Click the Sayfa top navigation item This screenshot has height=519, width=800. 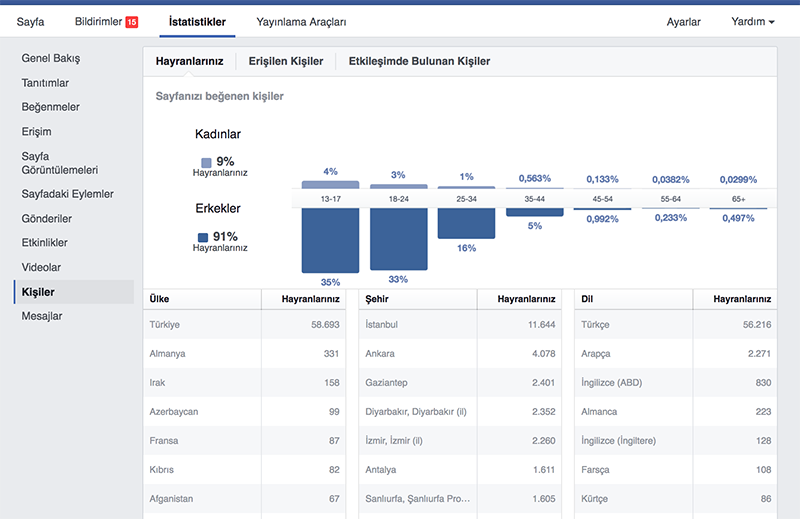pyautogui.click(x=30, y=22)
